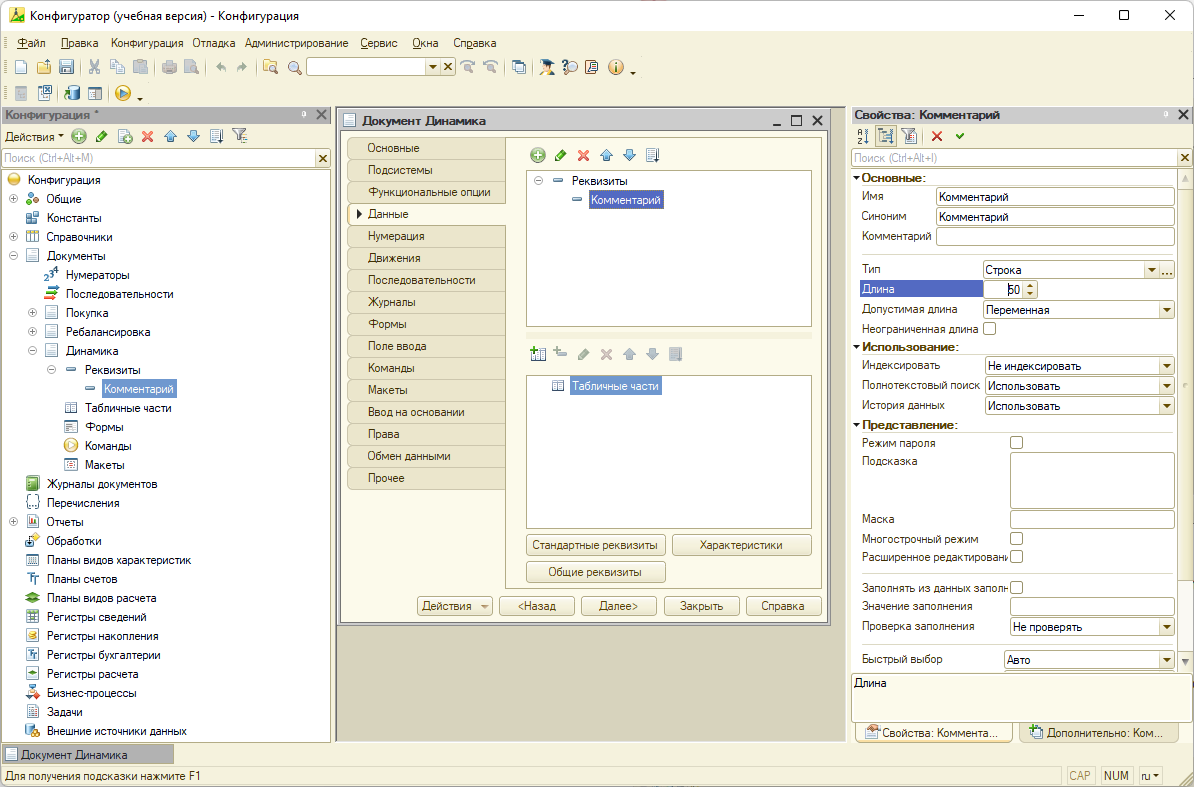Enable the Неограниченная длина checkbox

989,329
